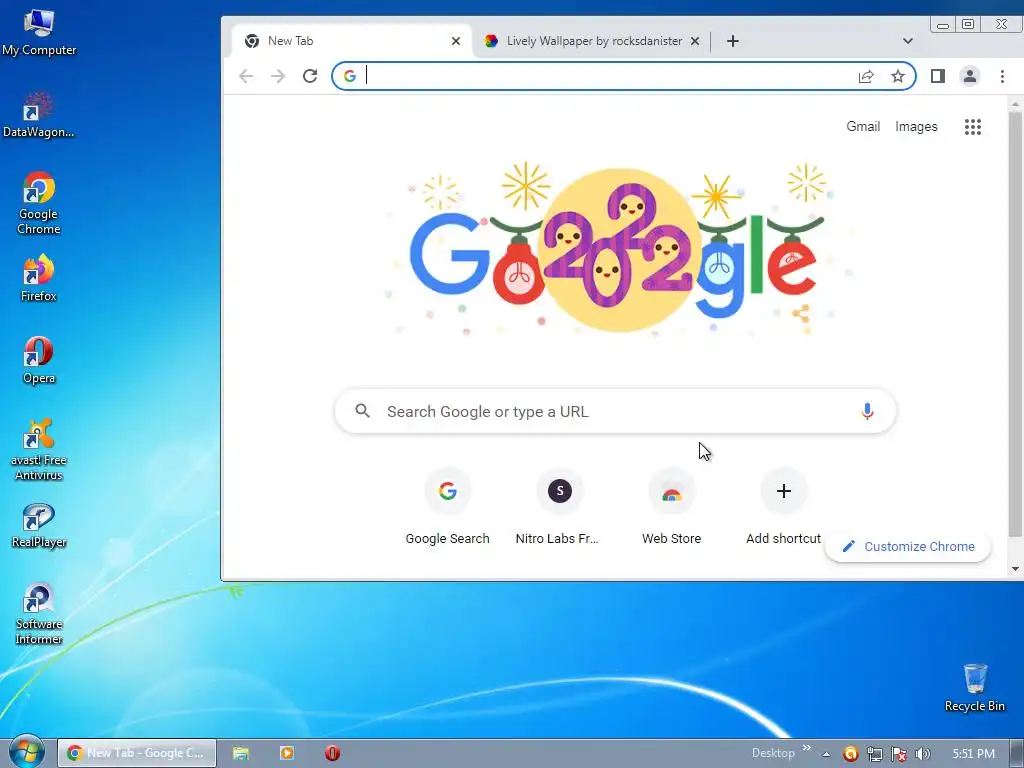Viewport: 1024px width, 768px height.
Task: Open file explorer from taskbar
Action: pos(241,753)
